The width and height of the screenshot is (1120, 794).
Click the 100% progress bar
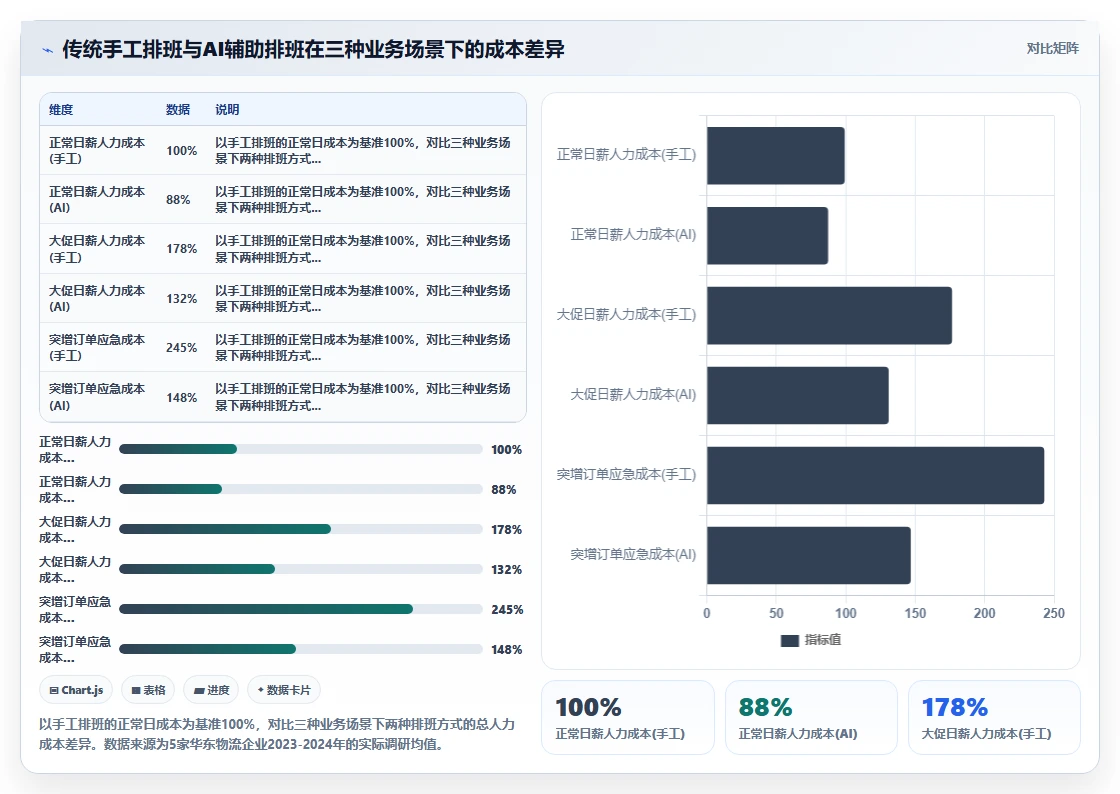pos(301,449)
